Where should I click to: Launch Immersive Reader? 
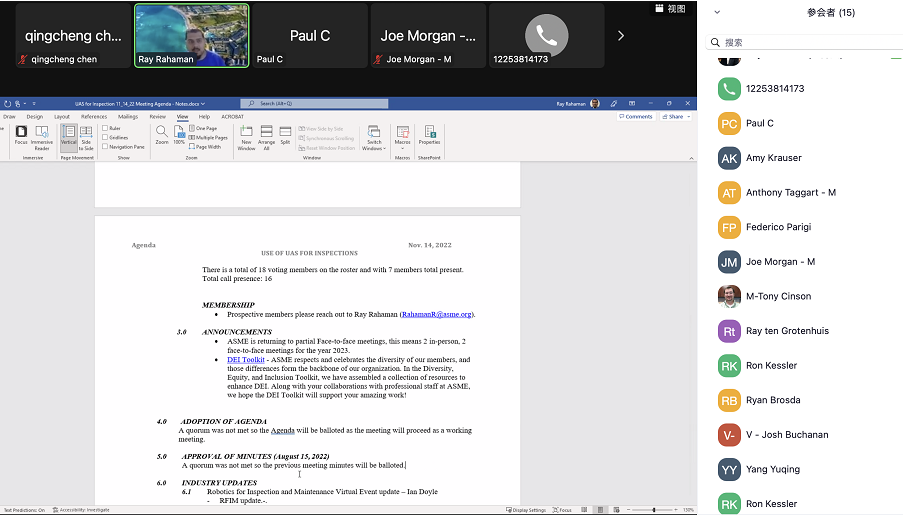click(41, 138)
